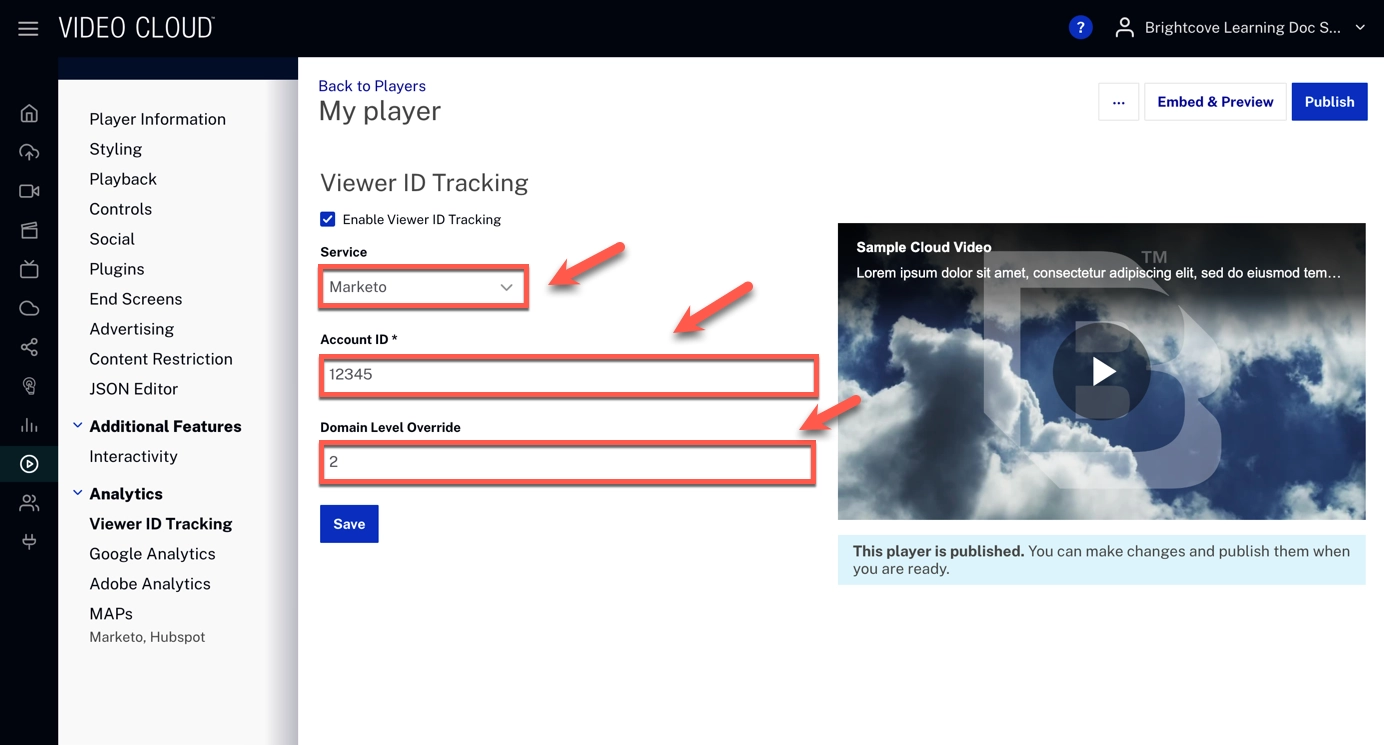Play the Sample Cloud Video preview
The width and height of the screenshot is (1384, 745).
(x=1102, y=371)
